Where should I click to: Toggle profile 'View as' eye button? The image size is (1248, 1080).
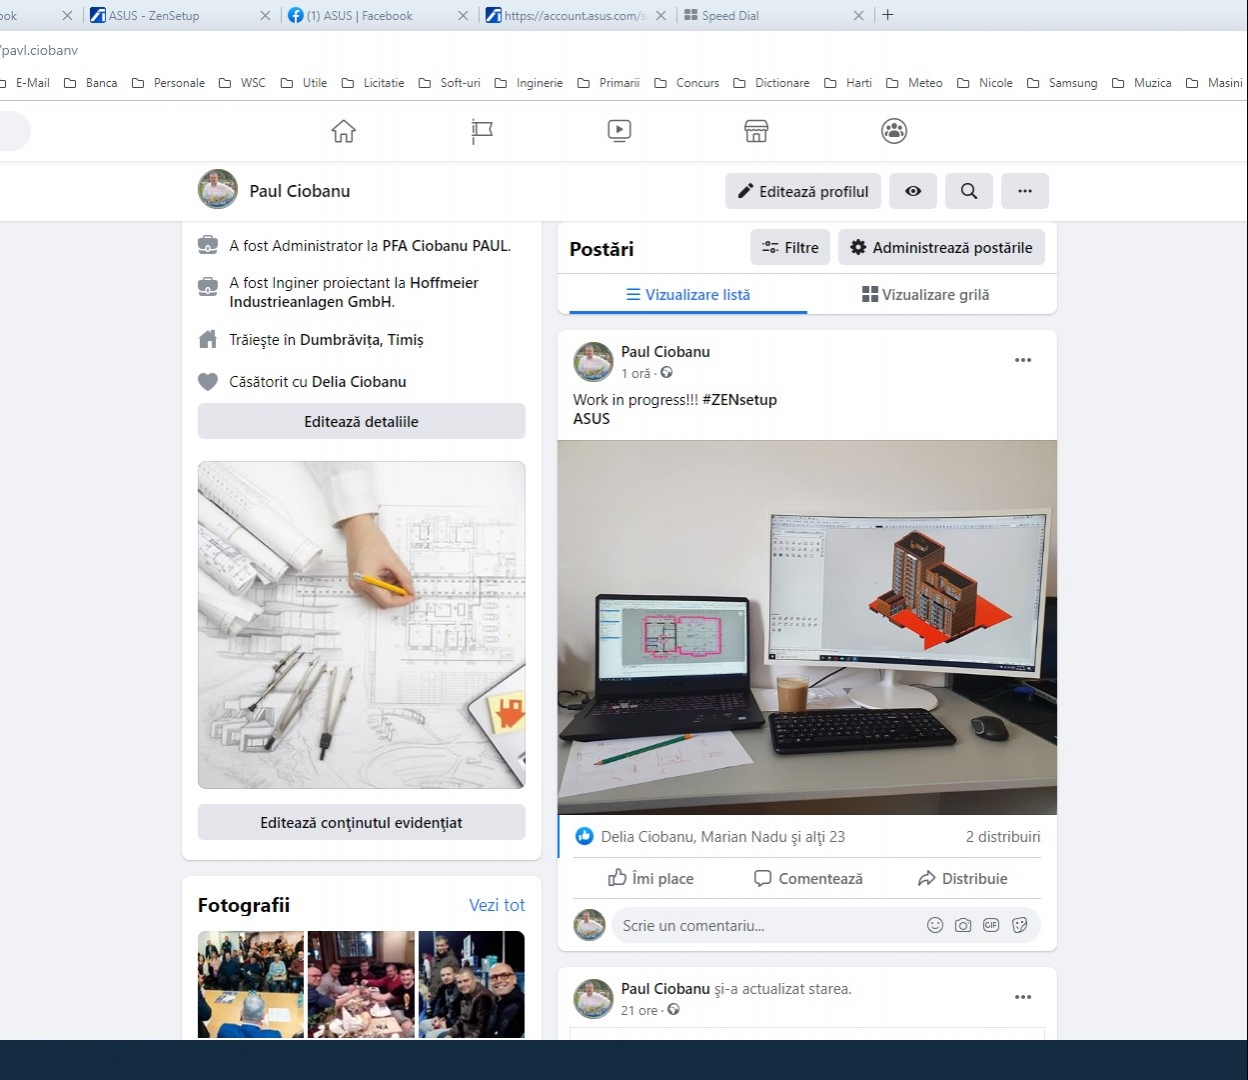[x=913, y=191]
